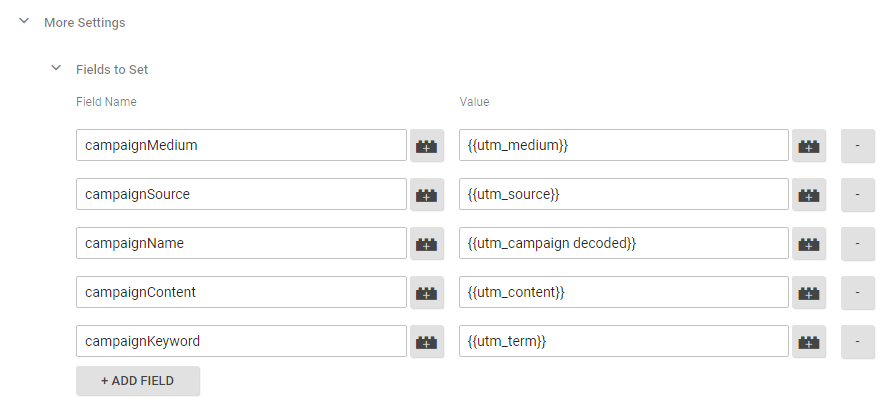This screenshot has width=889, height=409.
Task: Delete the campaignName row using minus button
Action: (858, 243)
